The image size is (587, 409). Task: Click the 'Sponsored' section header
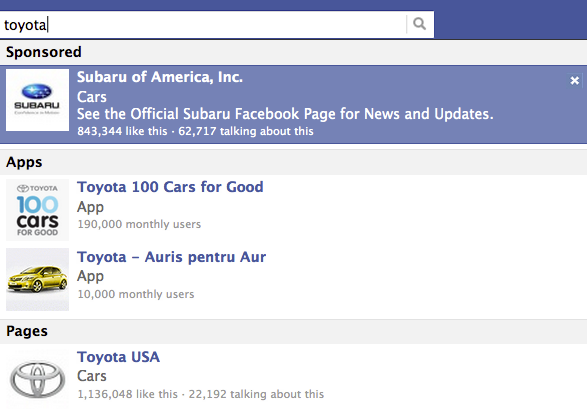(x=44, y=52)
